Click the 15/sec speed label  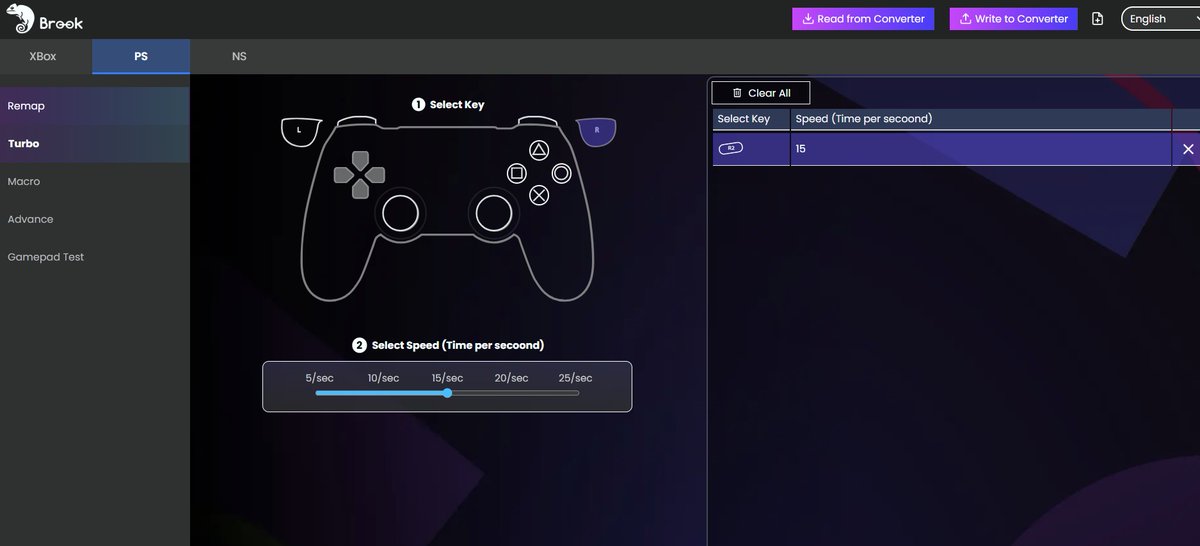[x=447, y=378]
